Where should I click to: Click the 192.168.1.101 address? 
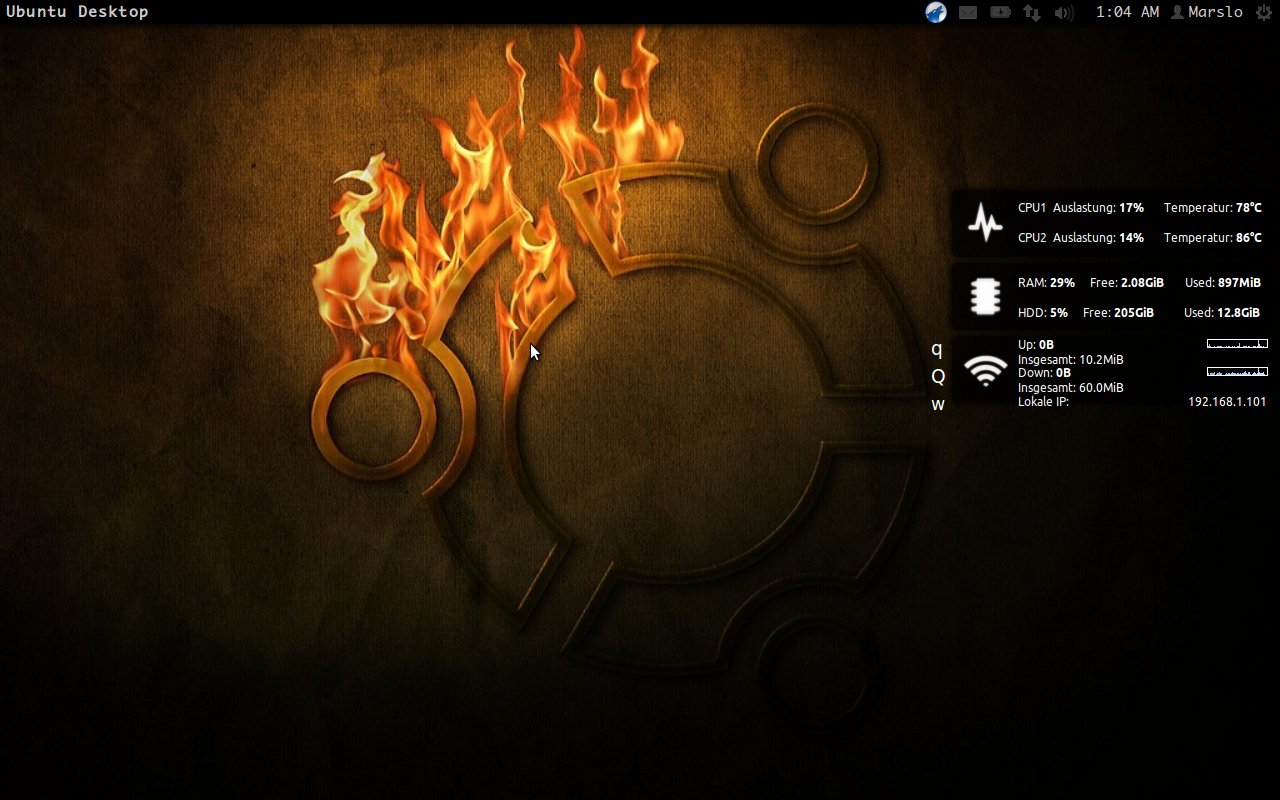click(1227, 402)
